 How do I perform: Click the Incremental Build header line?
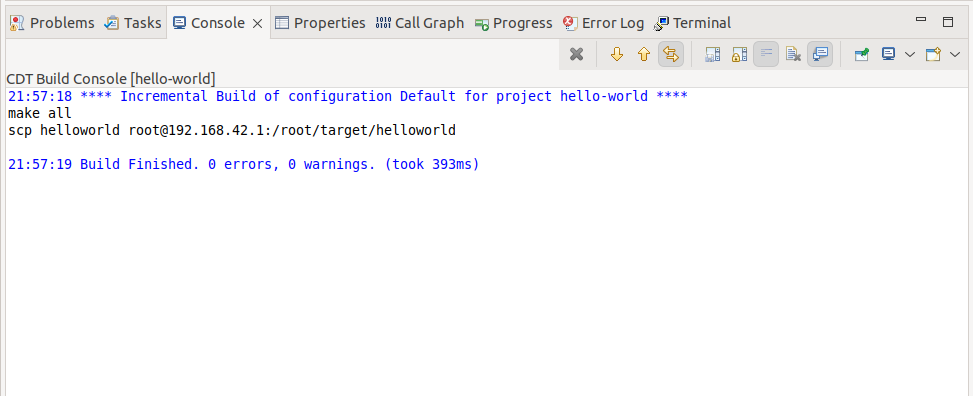[x=348, y=96]
